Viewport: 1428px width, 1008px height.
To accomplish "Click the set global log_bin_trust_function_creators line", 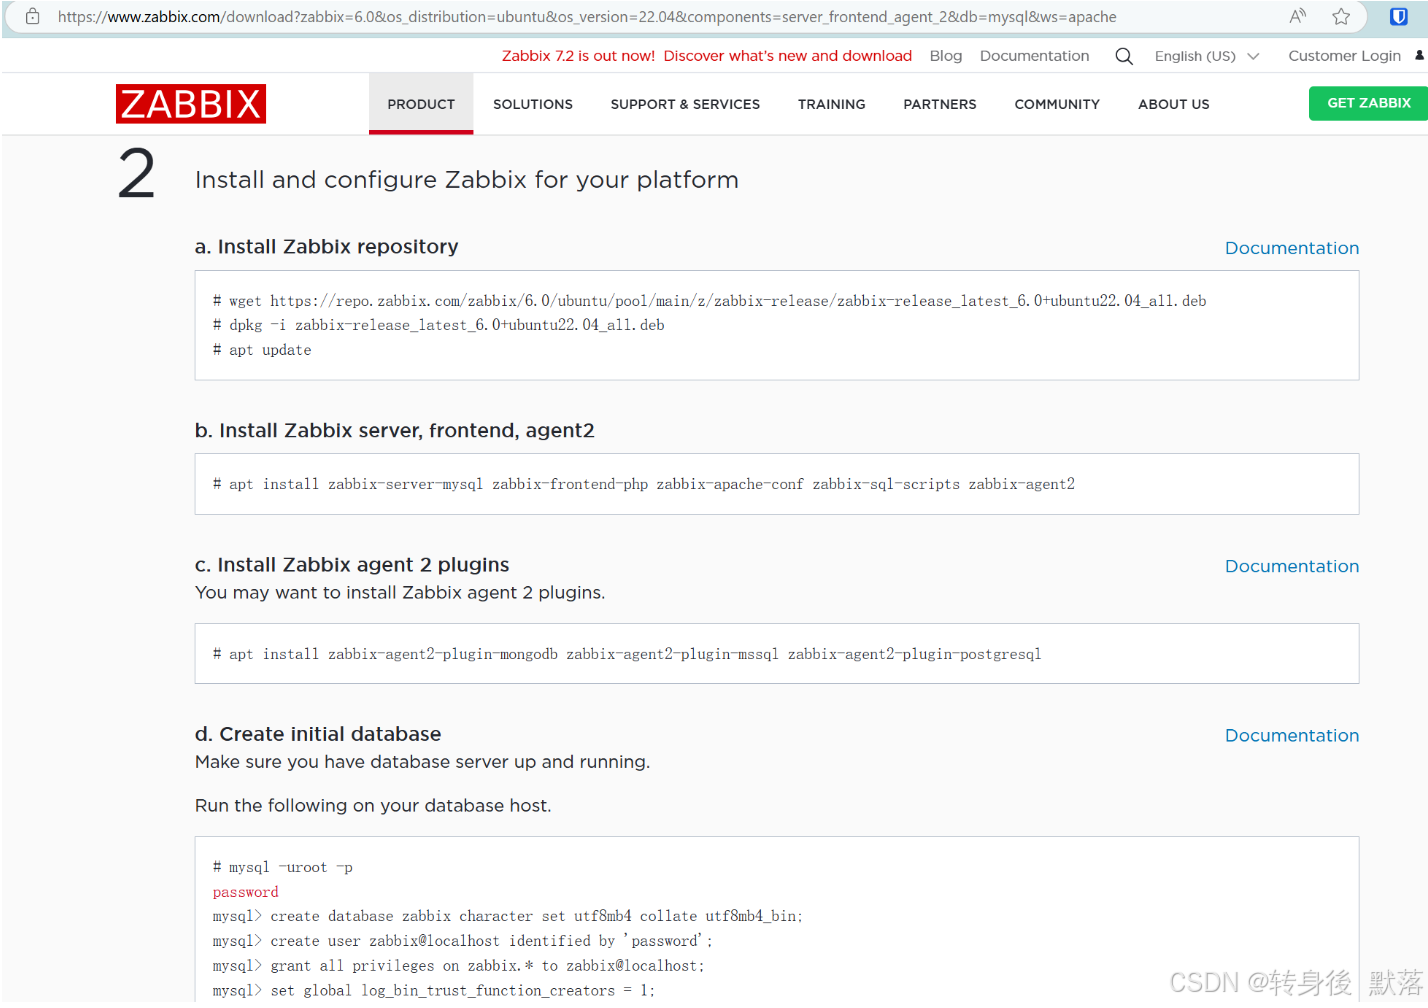I will (434, 991).
